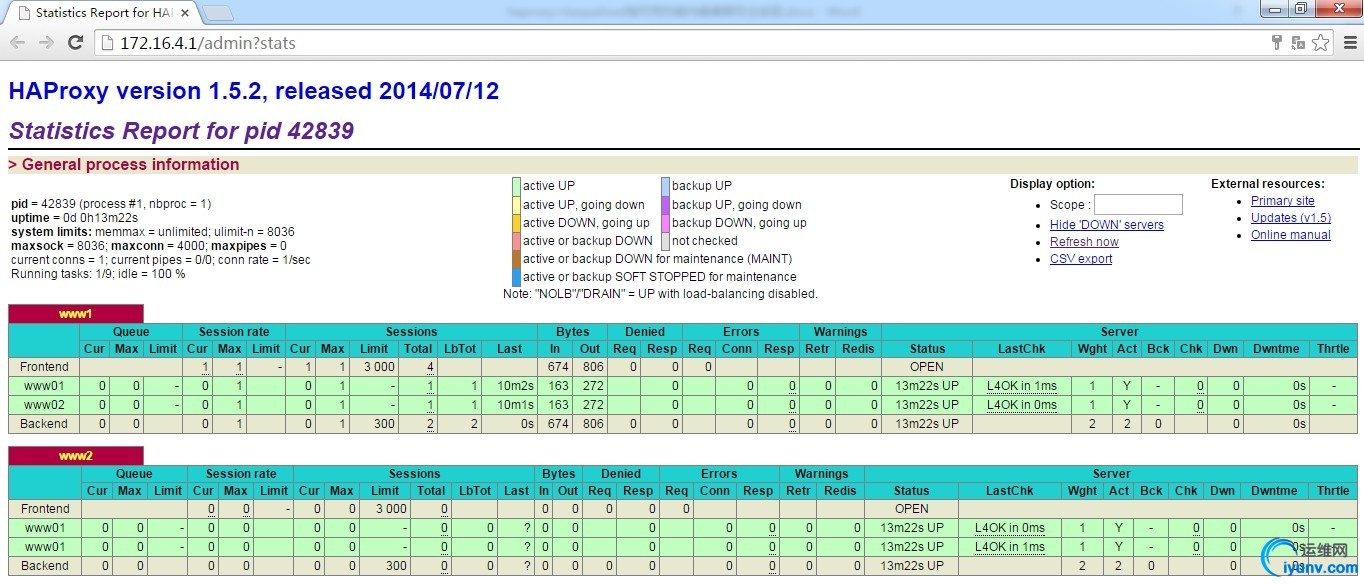Viewport: 1364px width, 584px height.
Task: Click OPEN status in www1 Frontend row
Action: coord(927,367)
